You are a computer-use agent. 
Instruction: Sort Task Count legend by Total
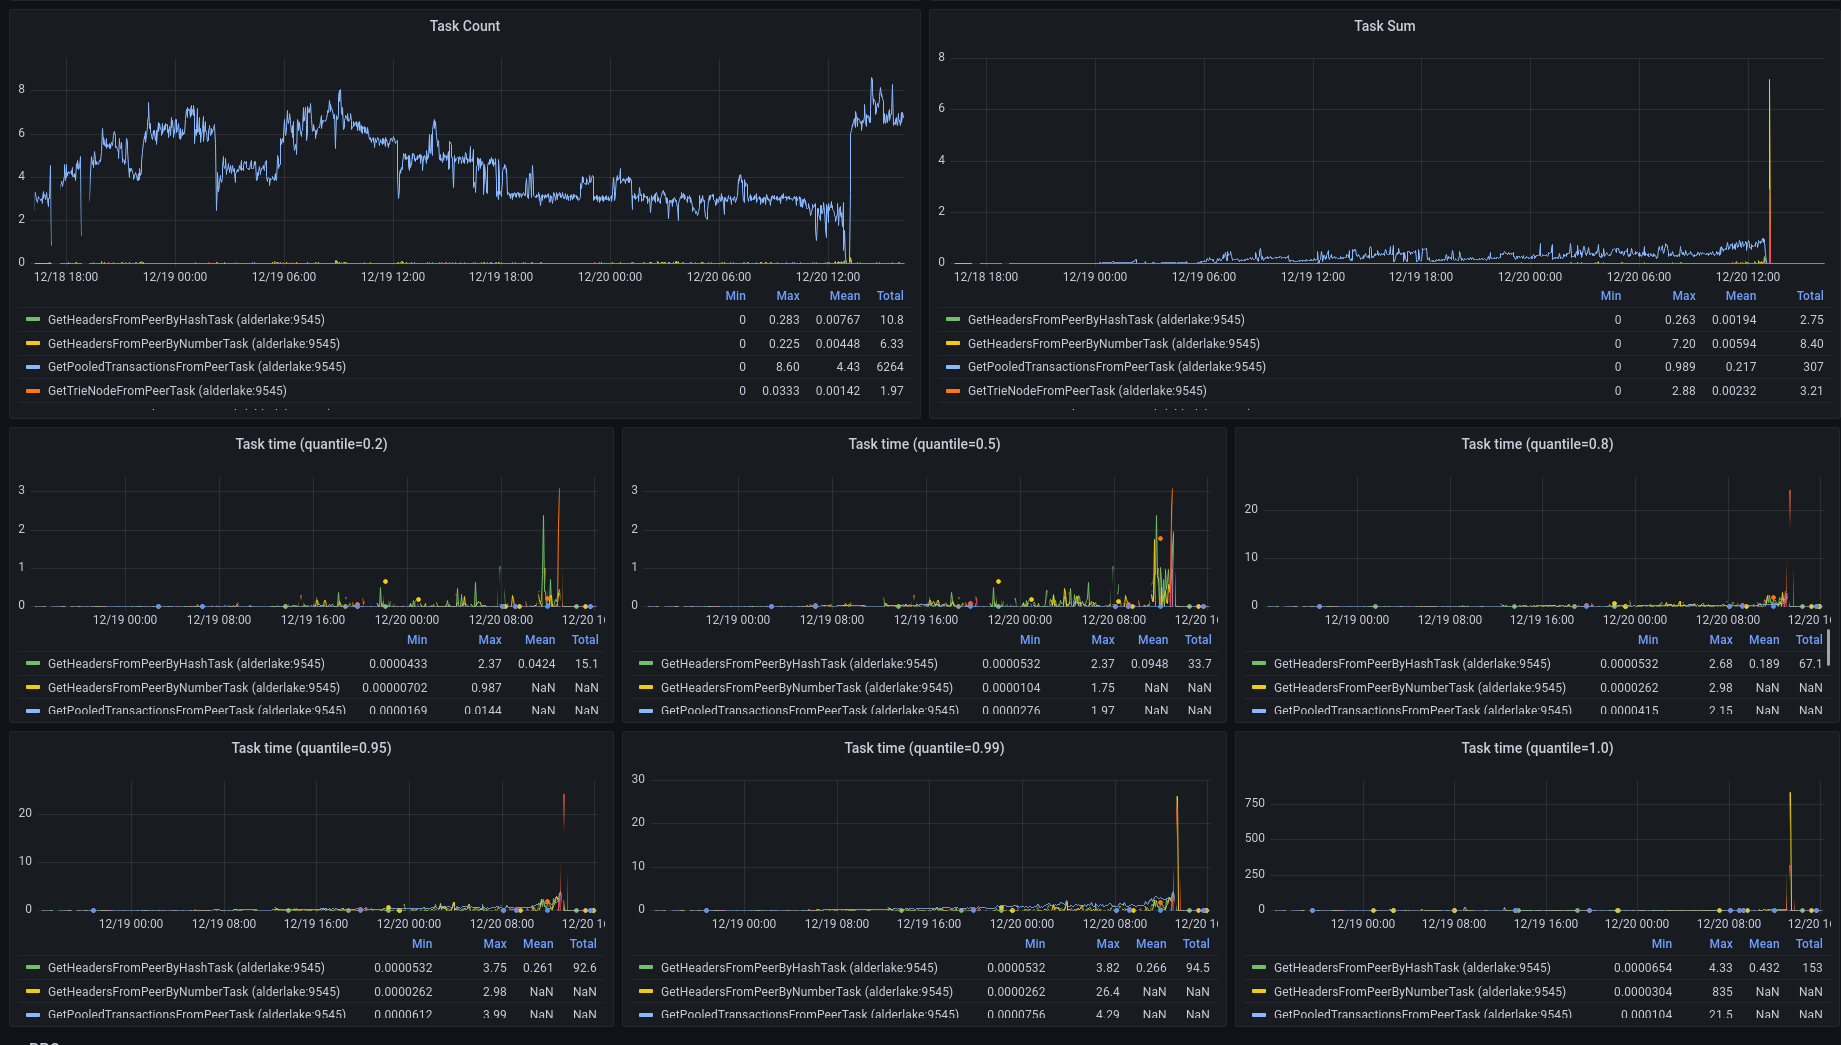[x=890, y=296]
